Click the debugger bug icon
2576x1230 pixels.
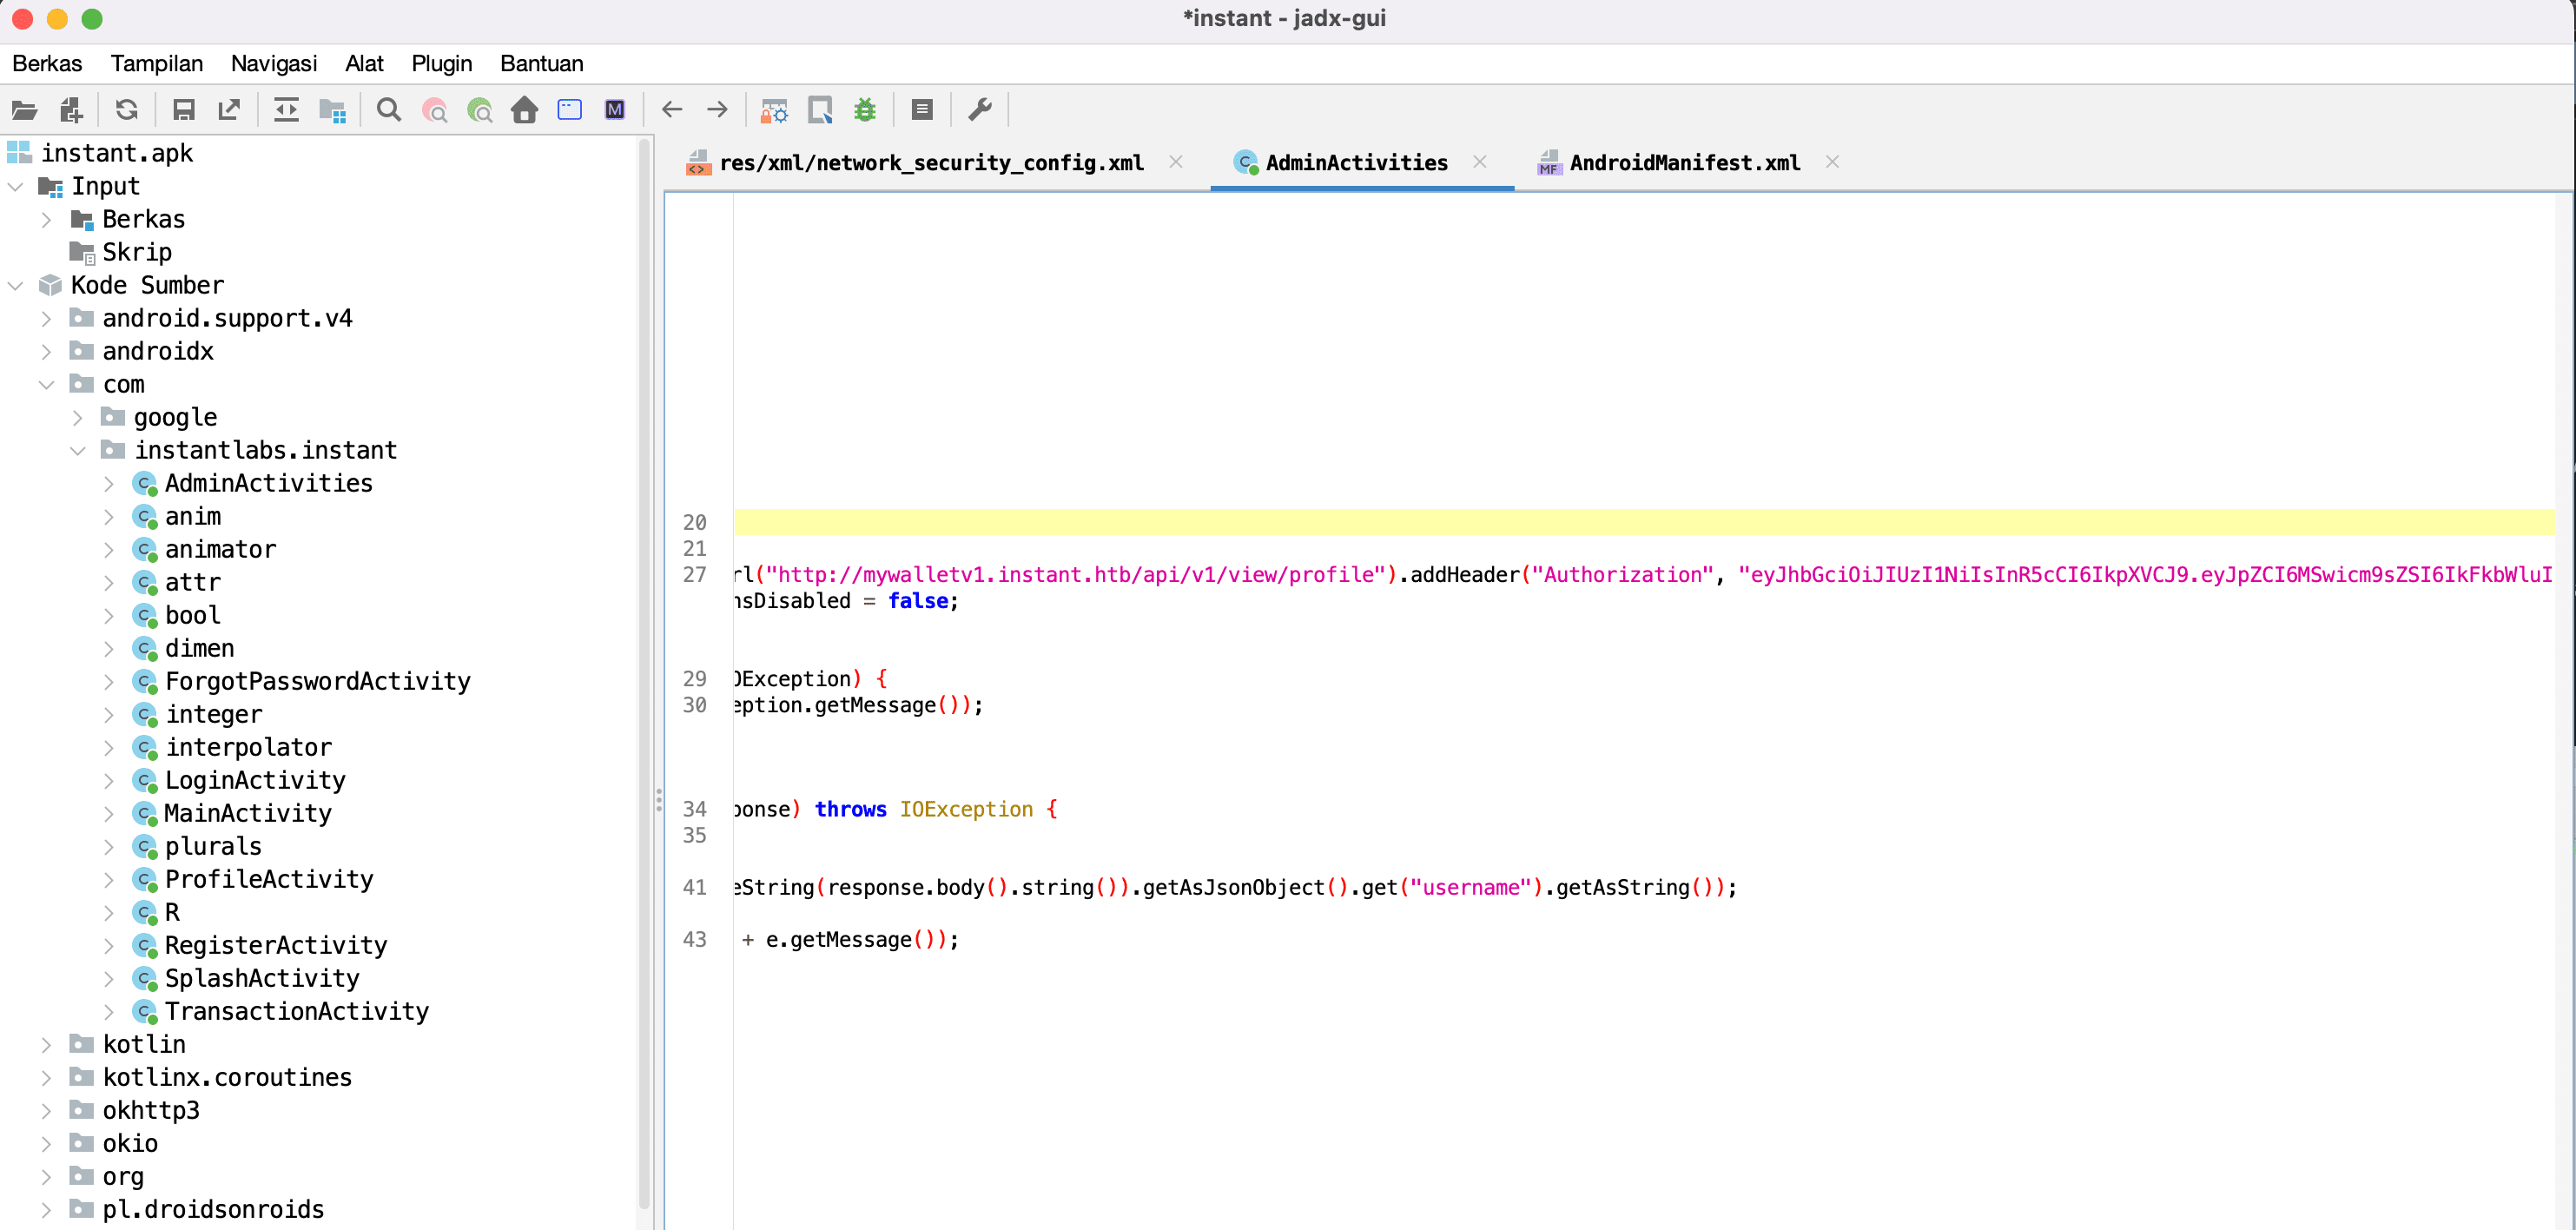[865, 110]
